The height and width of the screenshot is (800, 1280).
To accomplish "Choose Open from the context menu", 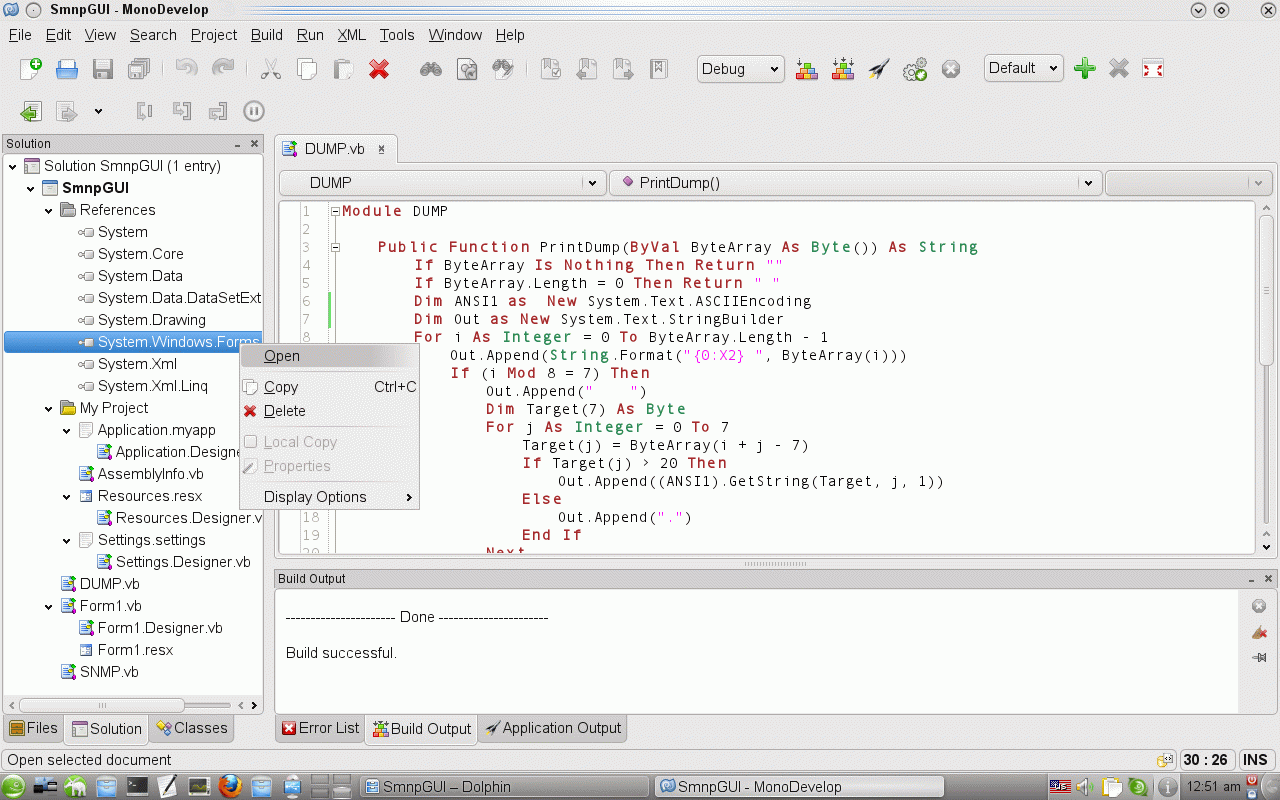I will coord(282,356).
